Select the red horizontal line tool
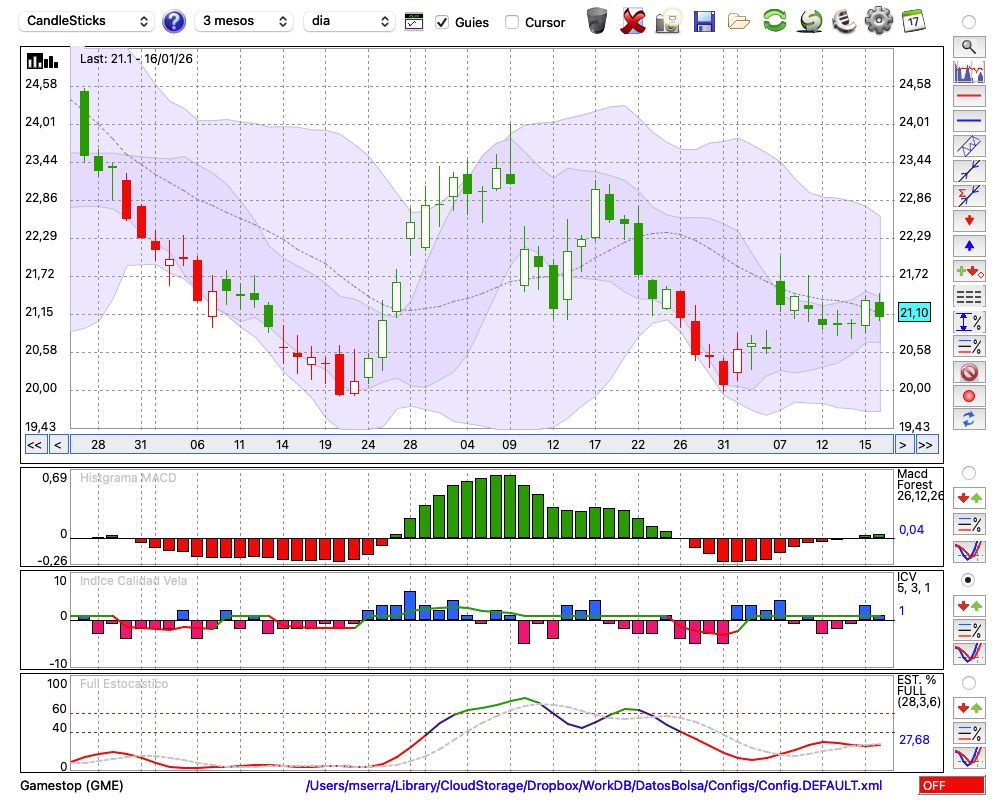1000x800 pixels. coord(968,97)
